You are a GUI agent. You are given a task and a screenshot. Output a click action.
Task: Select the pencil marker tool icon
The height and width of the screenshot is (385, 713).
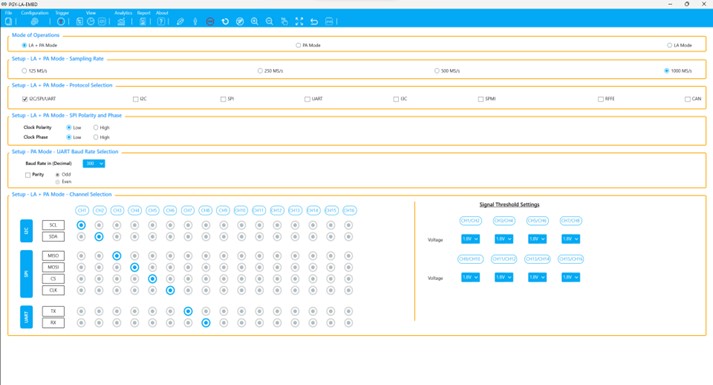point(181,21)
